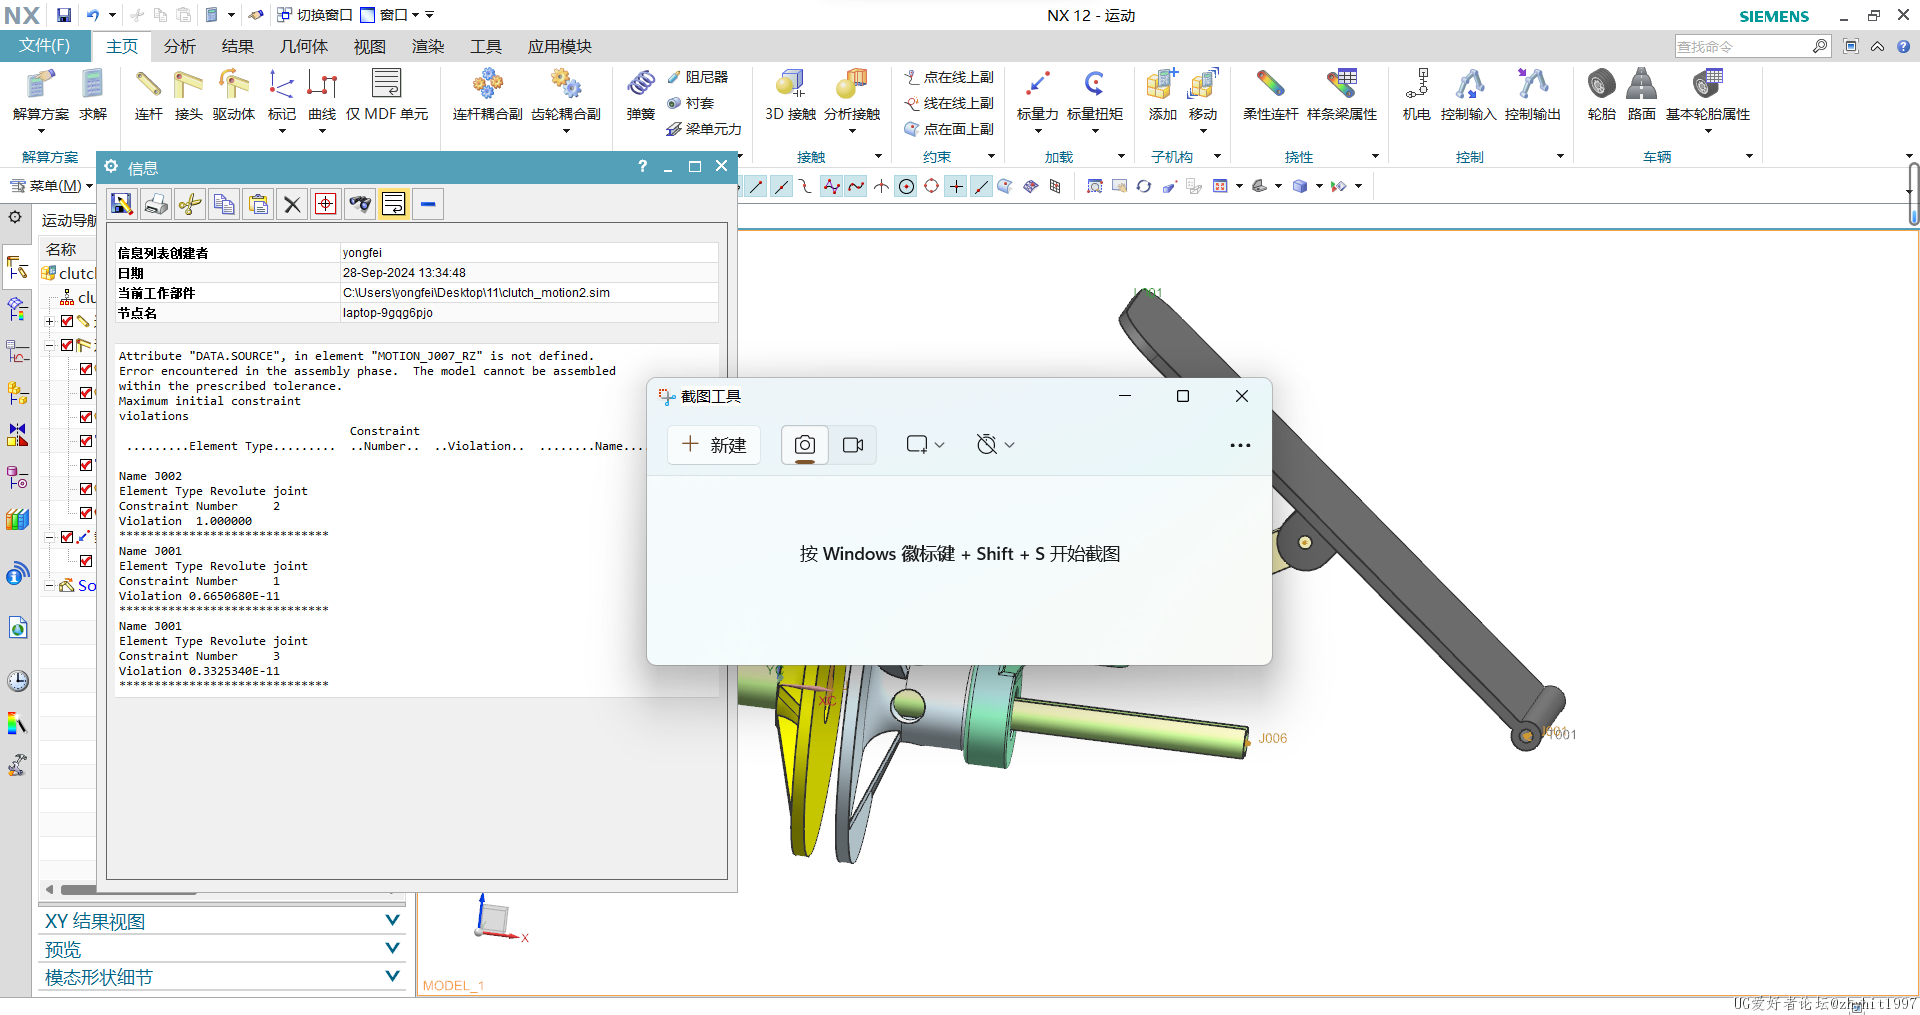The image size is (1920, 1015).
Task: Open the 齿轮耦合副 dropdown arrow
Action: (566, 131)
